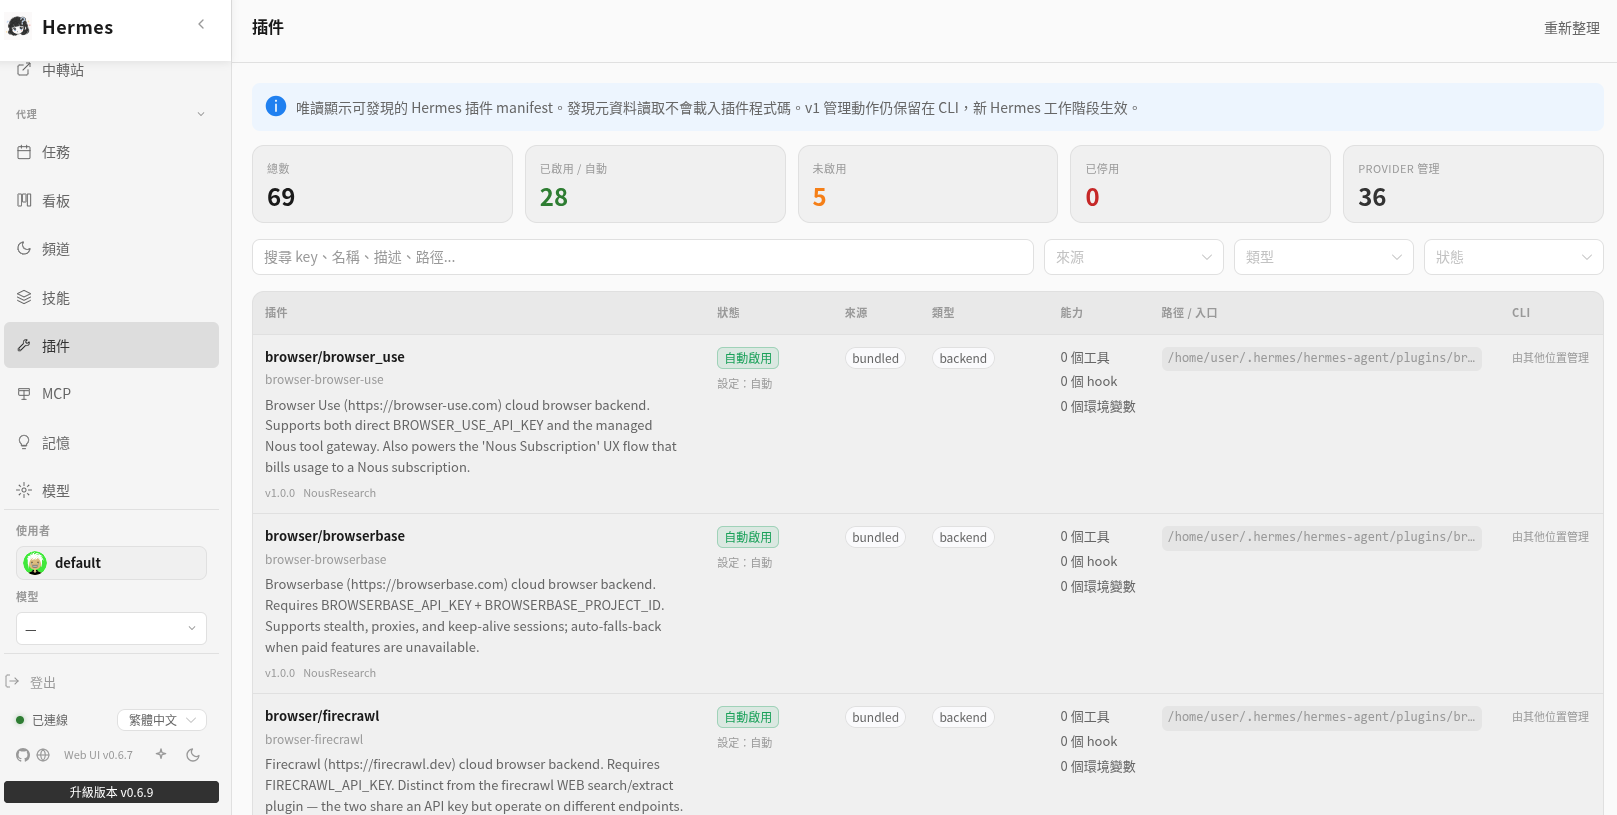Click the browser/browserbase plugin name
Image resolution: width=1617 pixels, height=815 pixels.
click(335, 536)
